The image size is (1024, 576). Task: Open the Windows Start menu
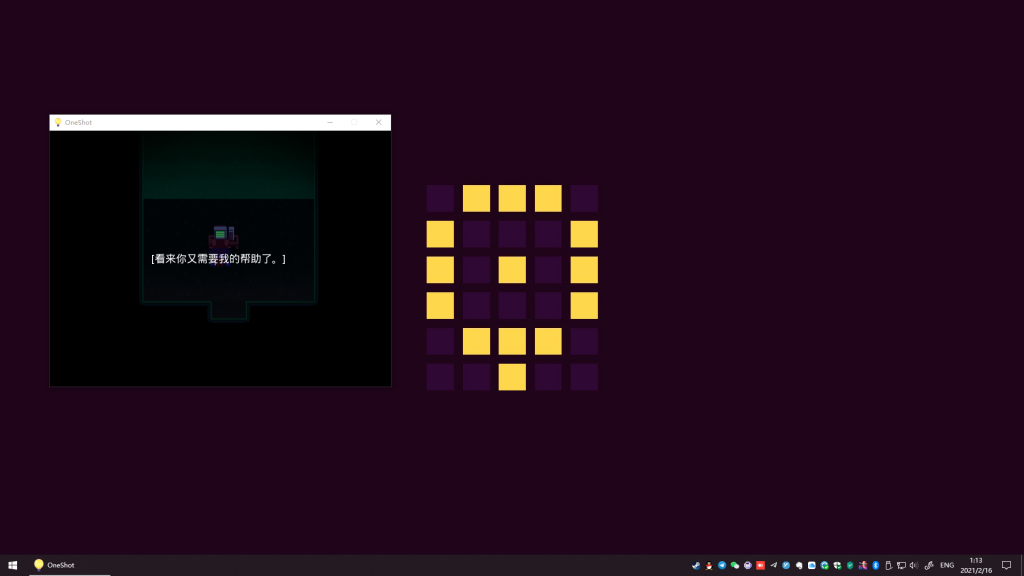click(x=12, y=566)
